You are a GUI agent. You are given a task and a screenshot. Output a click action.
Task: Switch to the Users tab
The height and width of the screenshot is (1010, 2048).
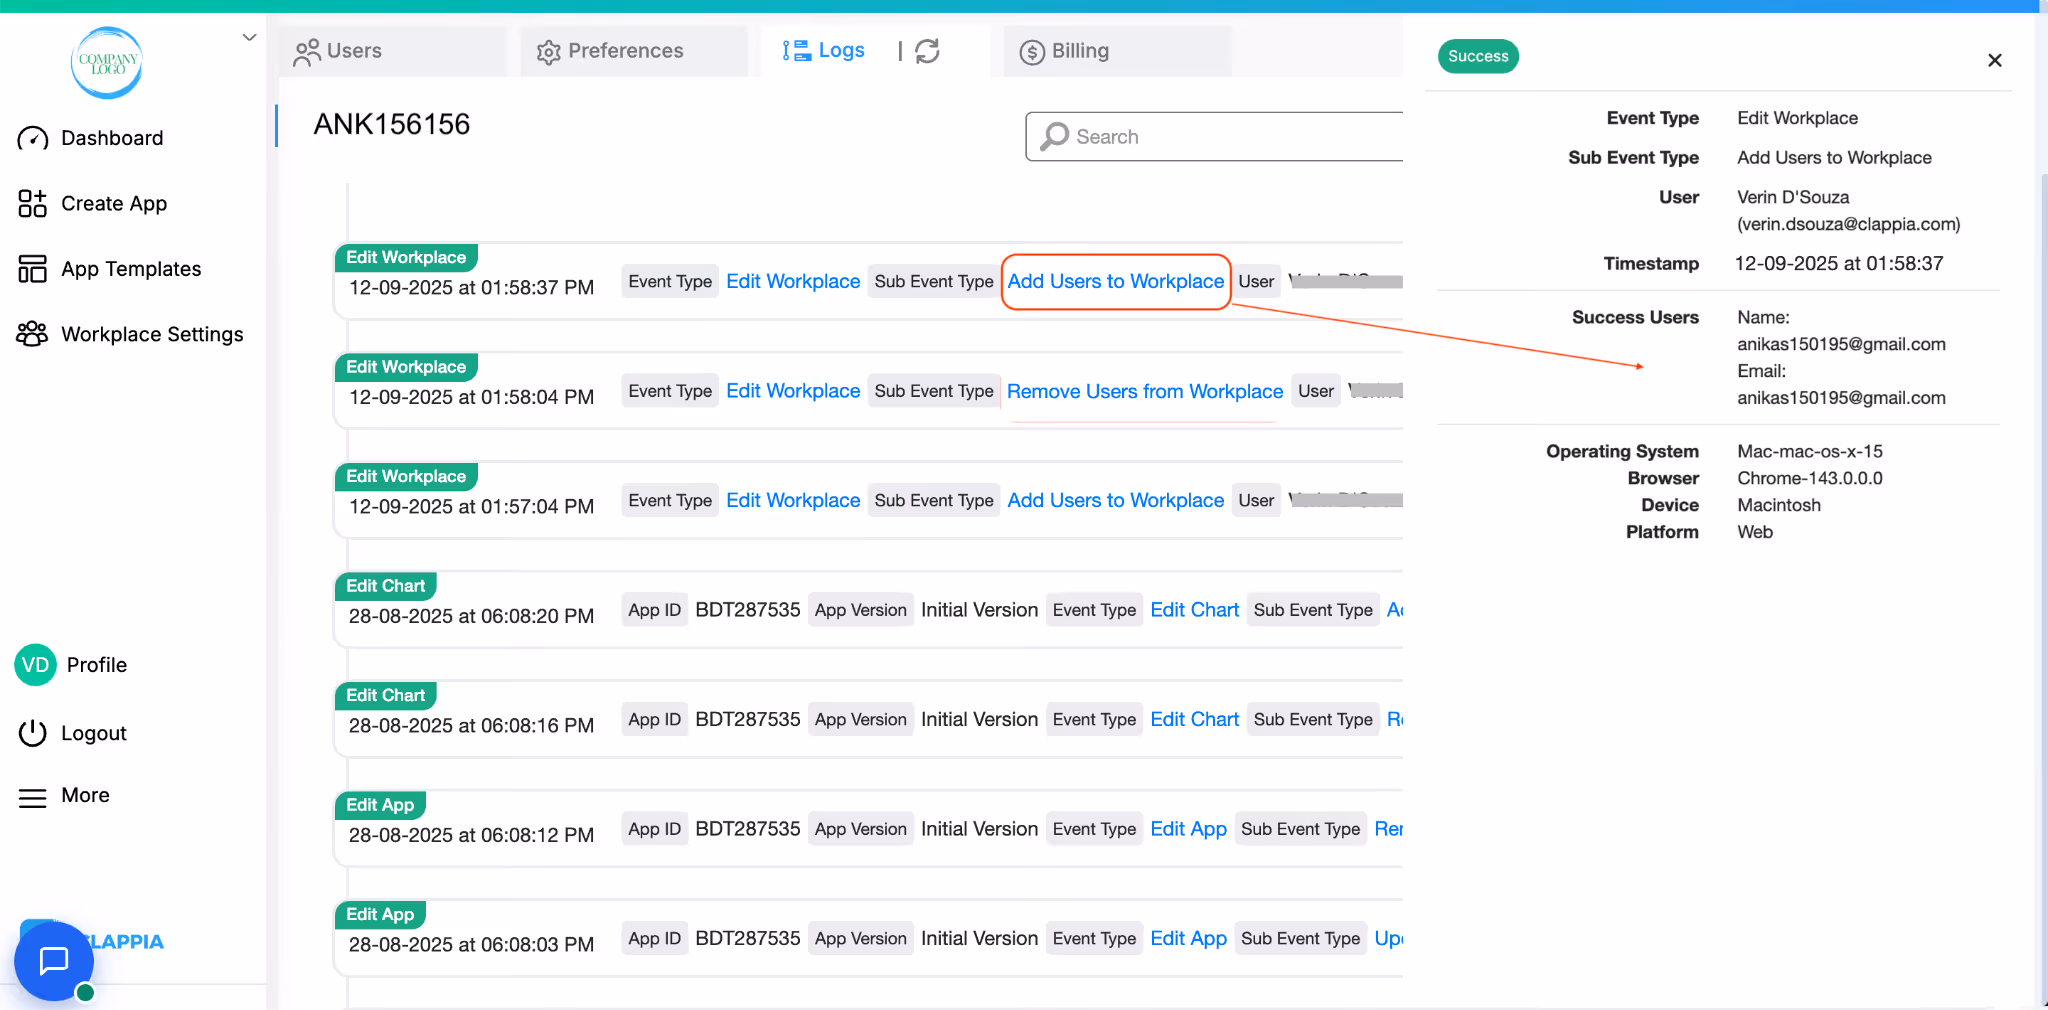click(x=391, y=51)
